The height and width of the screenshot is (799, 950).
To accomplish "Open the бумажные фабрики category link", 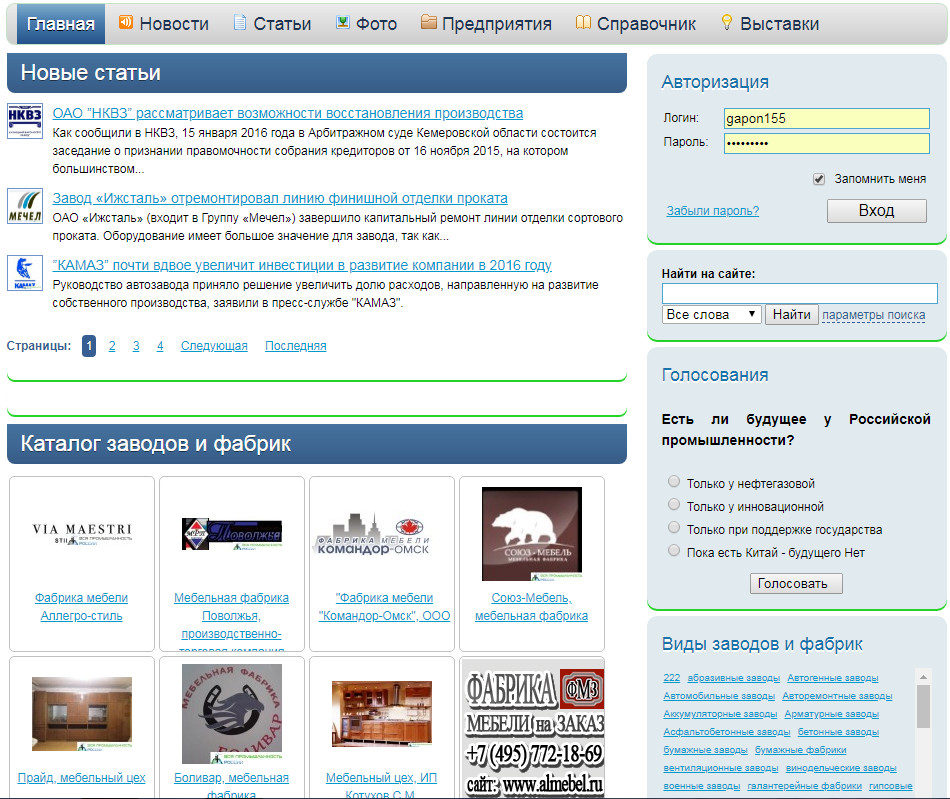I will coord(800,750).
